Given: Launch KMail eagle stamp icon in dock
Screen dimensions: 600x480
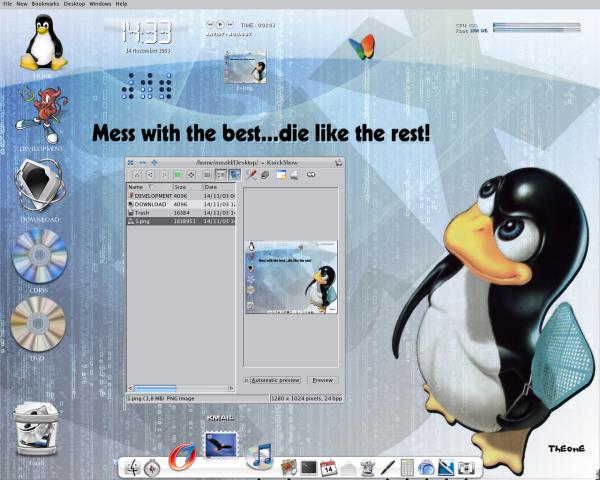Looking at the screenshot, I should click(x=221, y=445).
